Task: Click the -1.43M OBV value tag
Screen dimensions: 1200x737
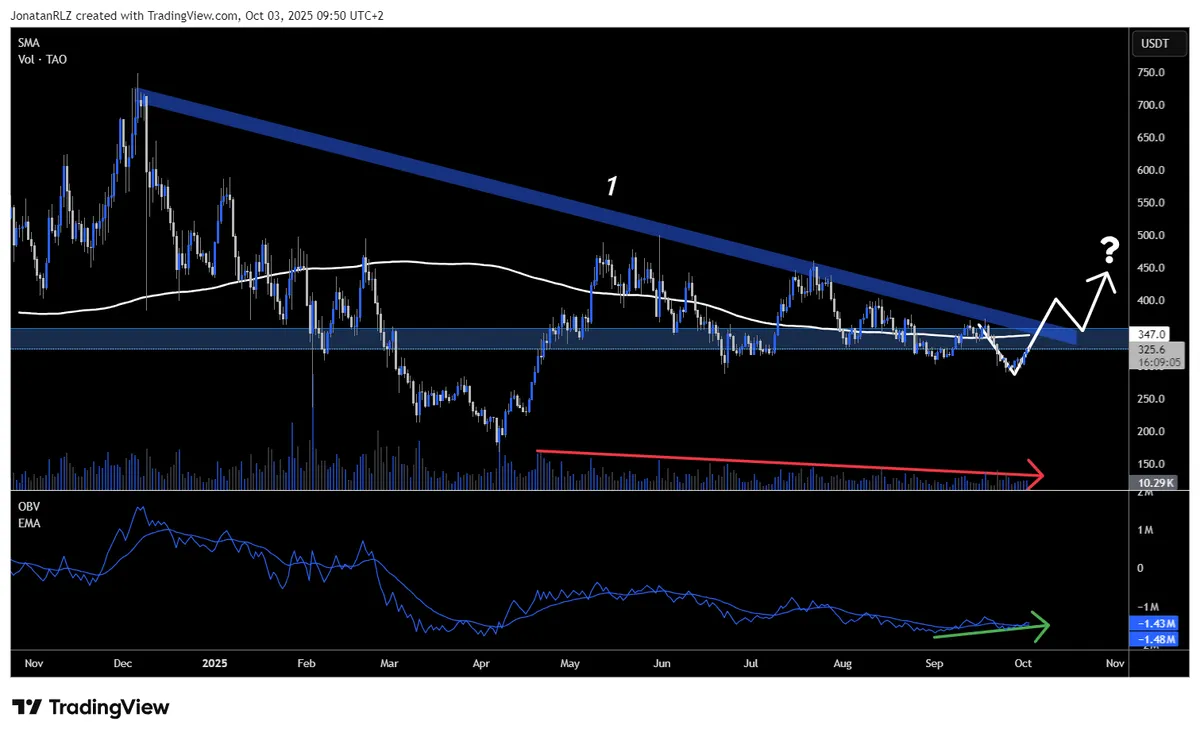Action: (x=1155, y=623)
